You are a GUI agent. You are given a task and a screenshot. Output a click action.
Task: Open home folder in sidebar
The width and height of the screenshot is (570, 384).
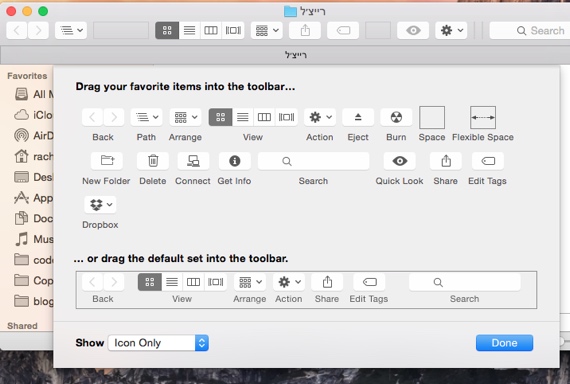pos(33,156)
